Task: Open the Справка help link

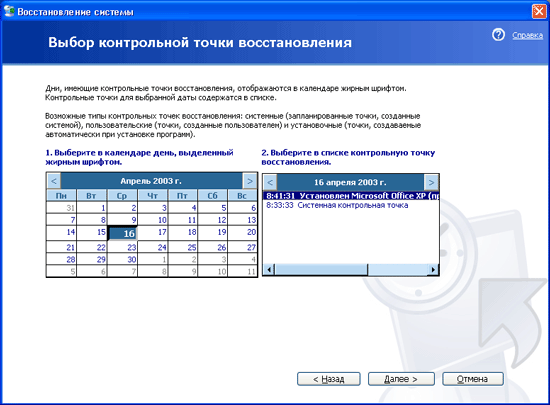Action: [528, 35]
